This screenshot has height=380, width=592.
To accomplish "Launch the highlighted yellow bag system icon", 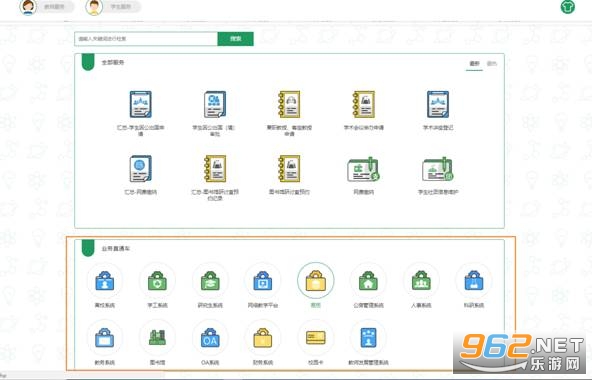I will (x=316, y=281).
